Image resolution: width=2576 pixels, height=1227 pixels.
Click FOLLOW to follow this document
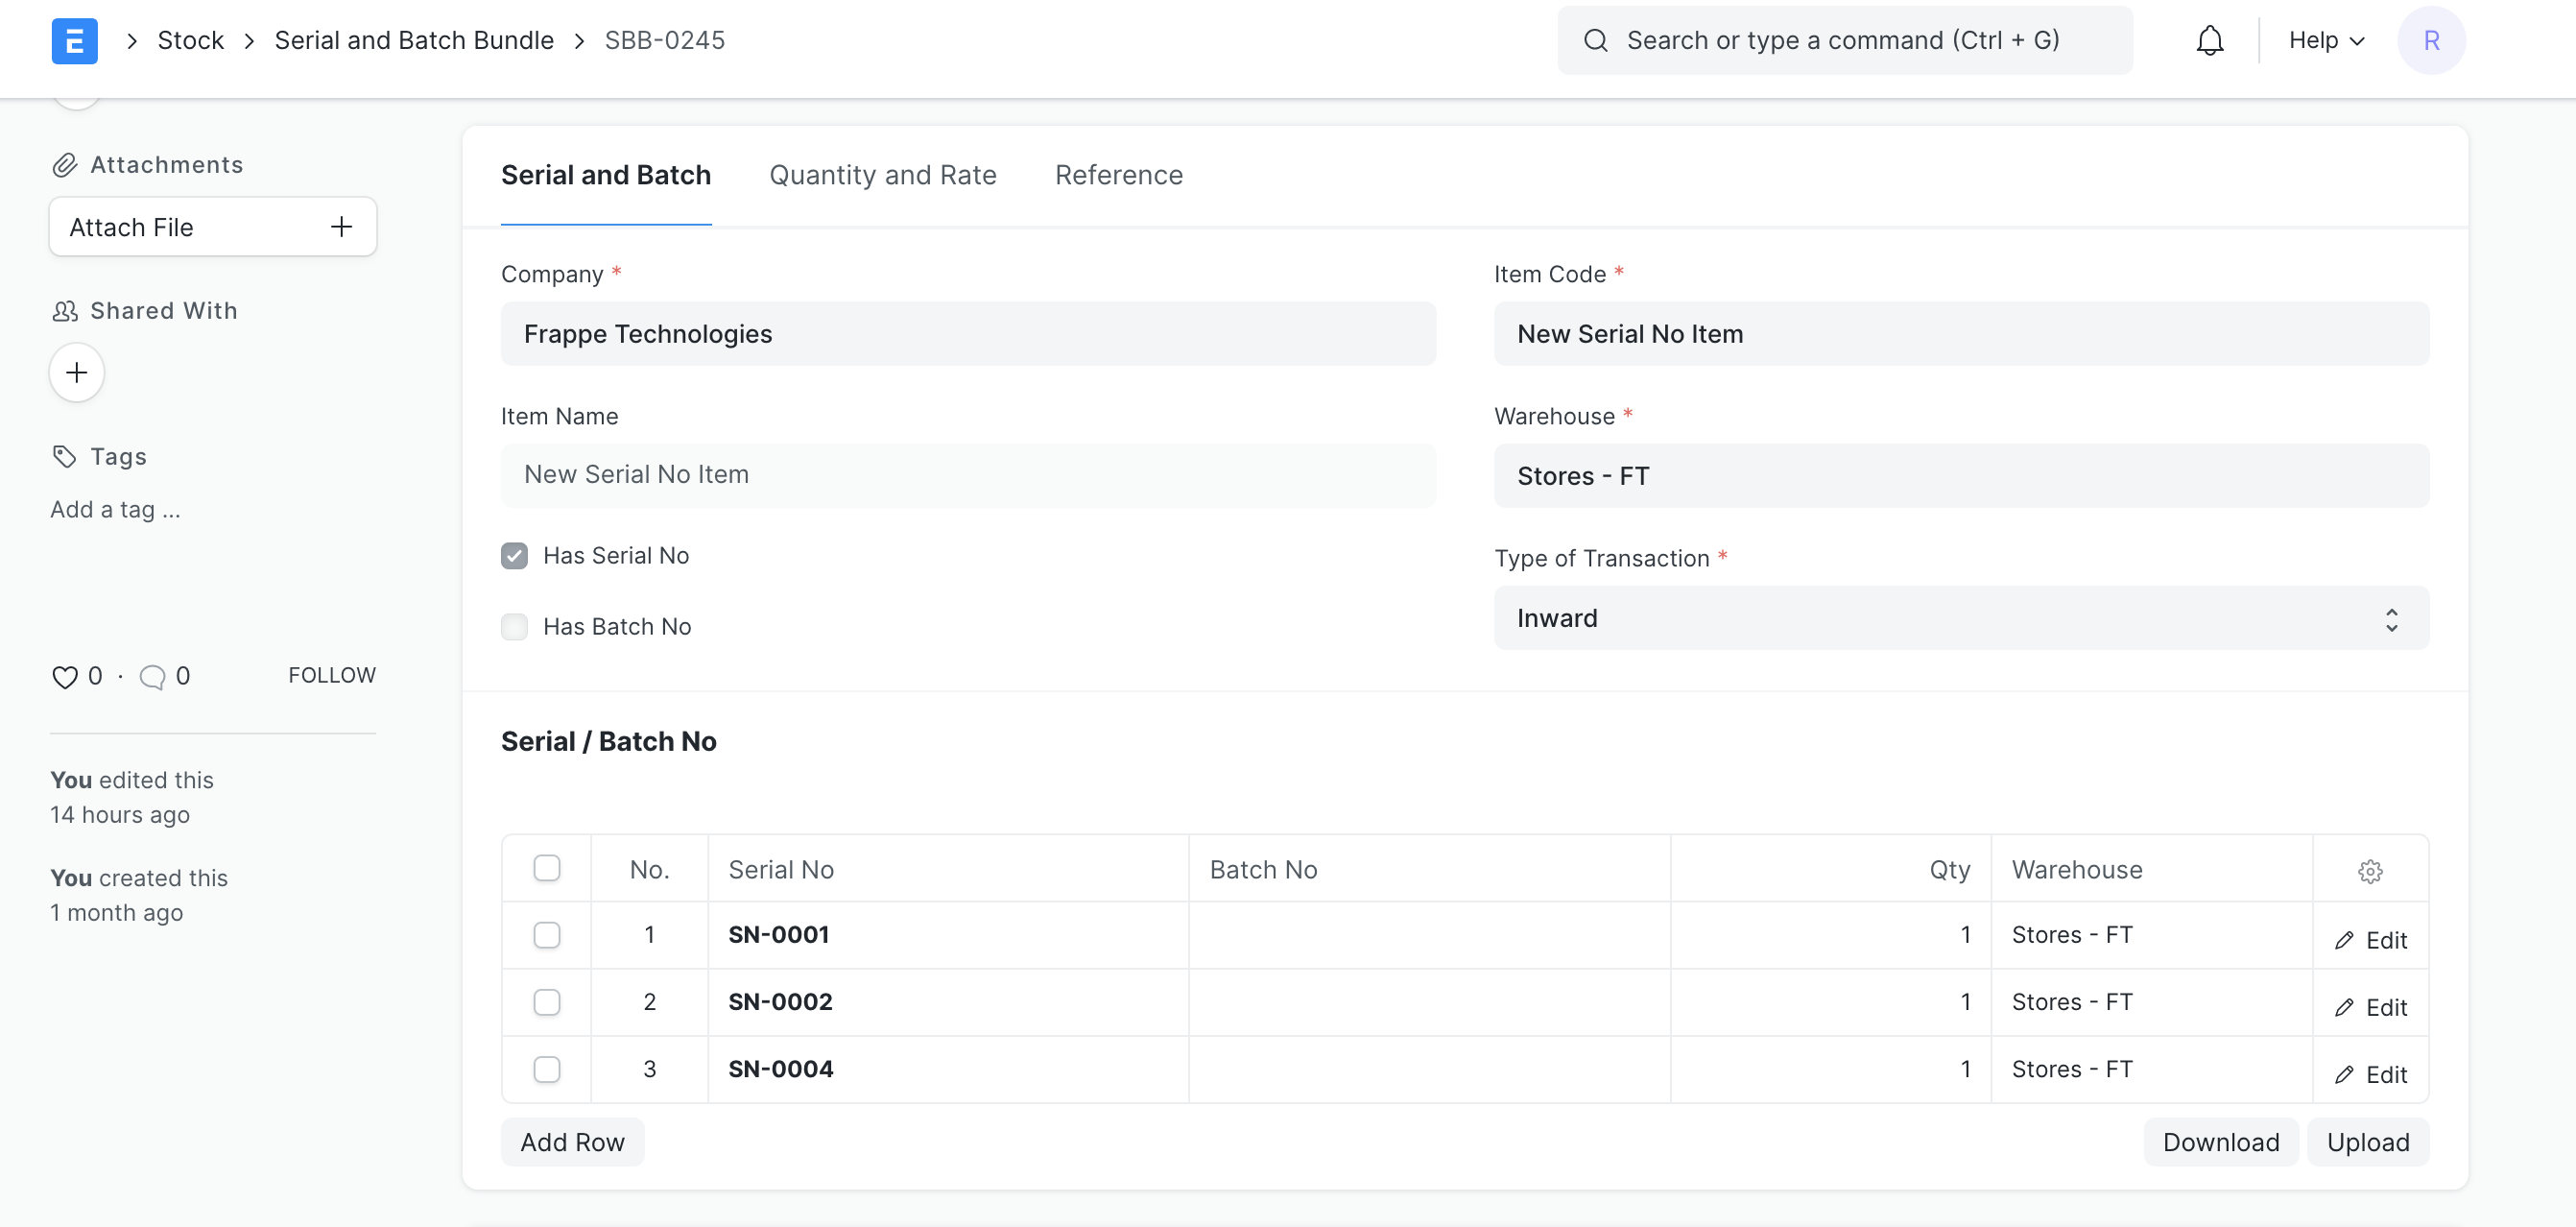[x=331, y=675]
